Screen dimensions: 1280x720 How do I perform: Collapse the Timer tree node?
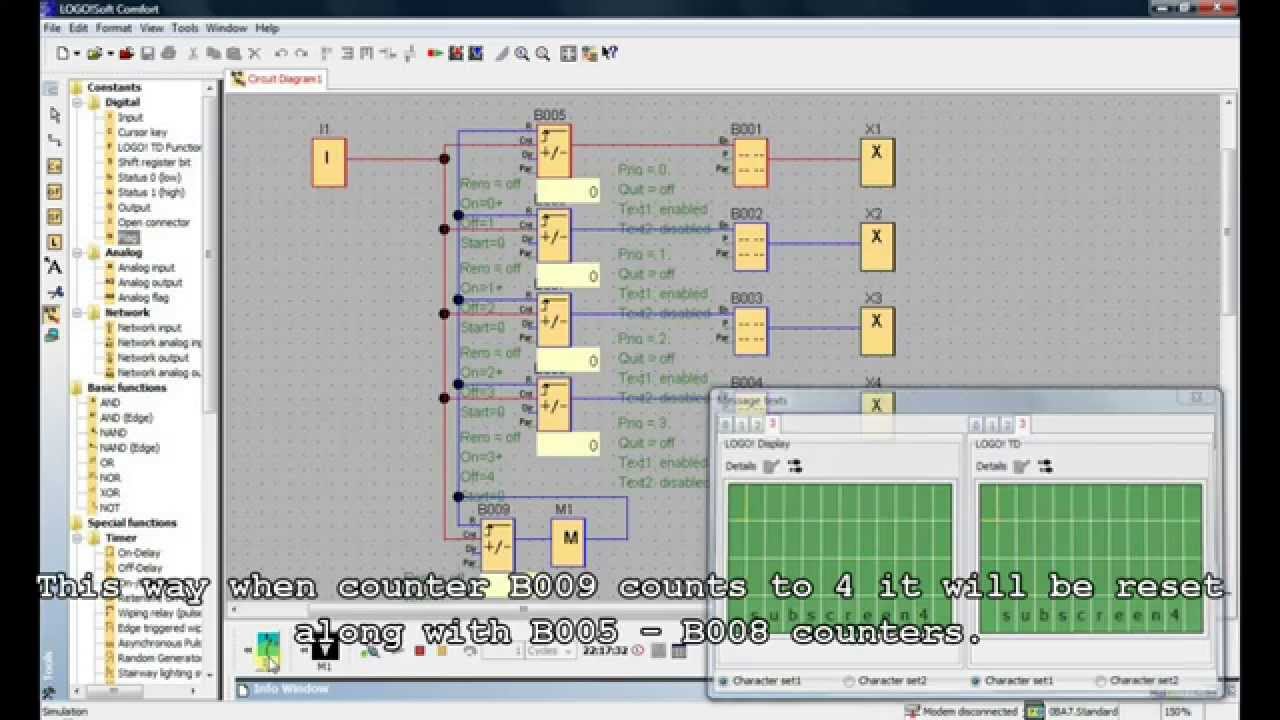pyautogui.click(x=77, y=538)
